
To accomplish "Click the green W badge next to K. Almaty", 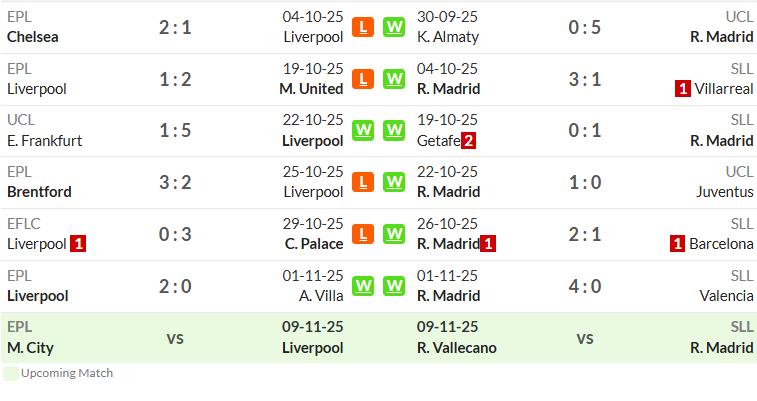I will pyautogui.click(x=394, y=27).
